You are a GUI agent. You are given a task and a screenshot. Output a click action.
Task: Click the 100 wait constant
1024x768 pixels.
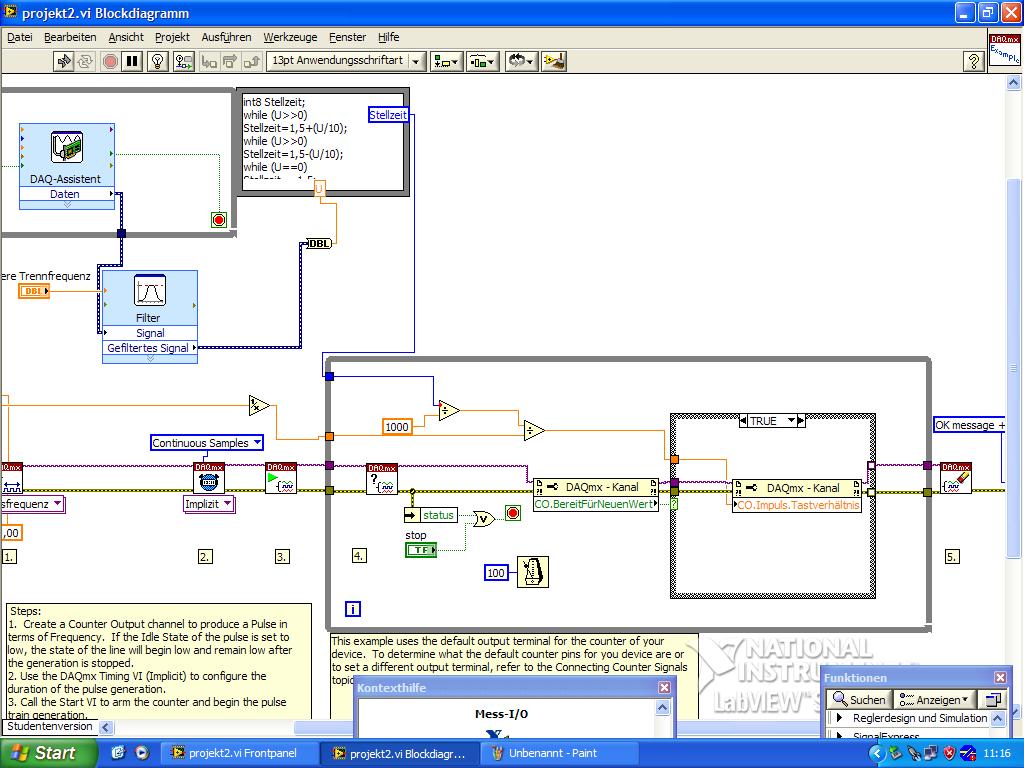[496, 573]
